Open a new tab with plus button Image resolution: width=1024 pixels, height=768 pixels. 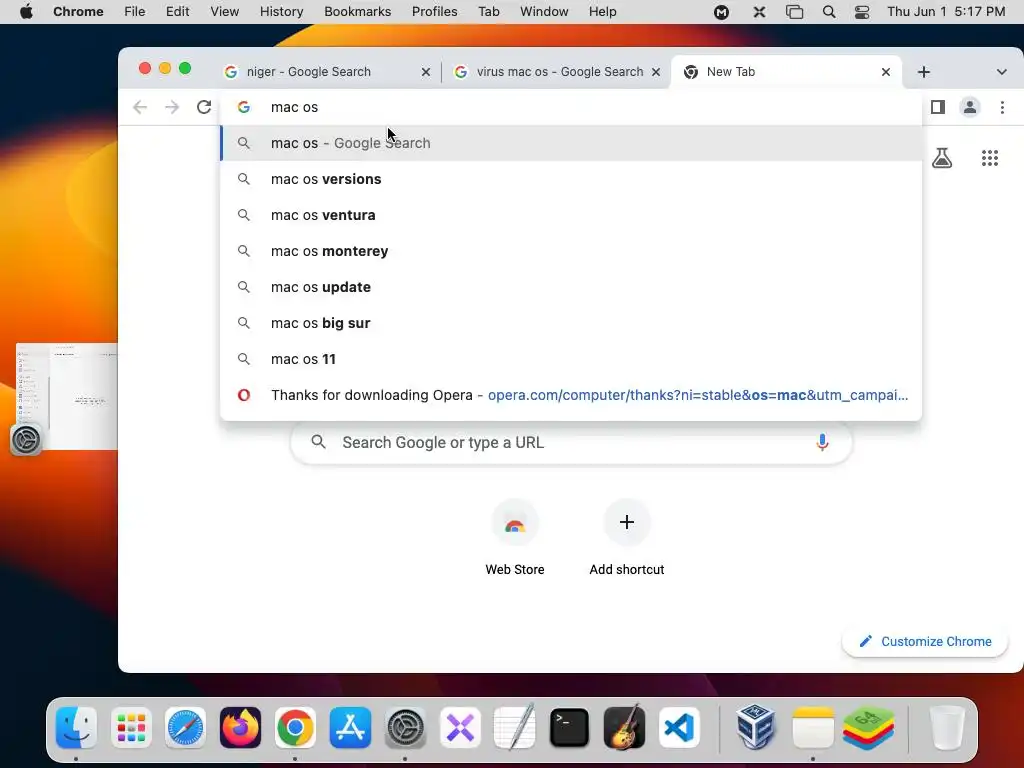(923, 72)
